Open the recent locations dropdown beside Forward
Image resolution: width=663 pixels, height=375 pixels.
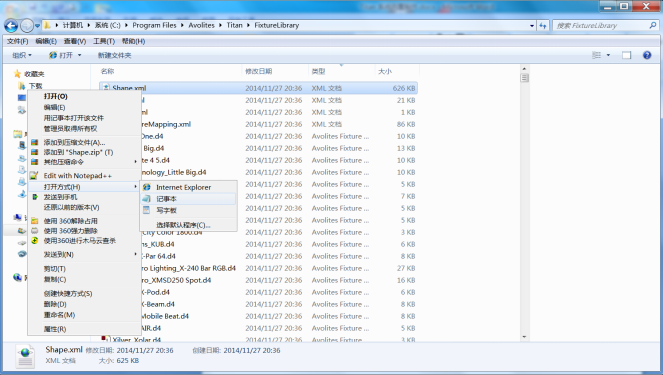(37, 26)
